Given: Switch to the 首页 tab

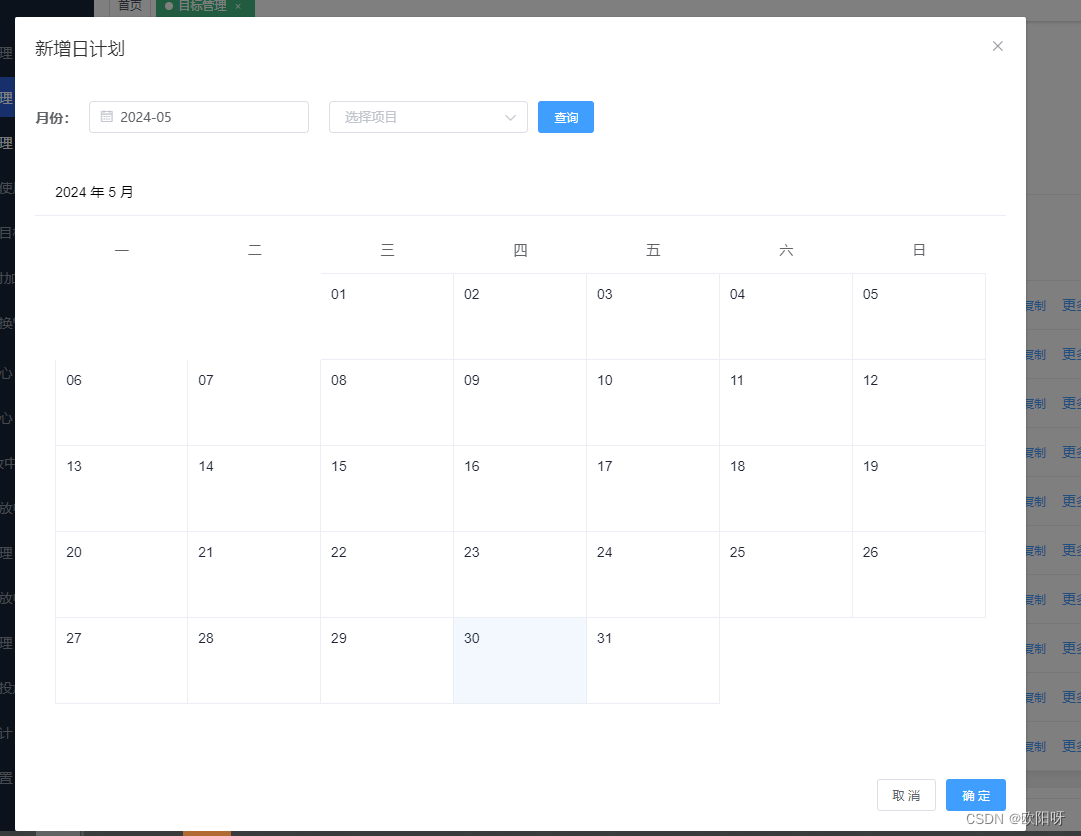Looking at the screenshot, I should pyautogui.click(x=129, y=5).
